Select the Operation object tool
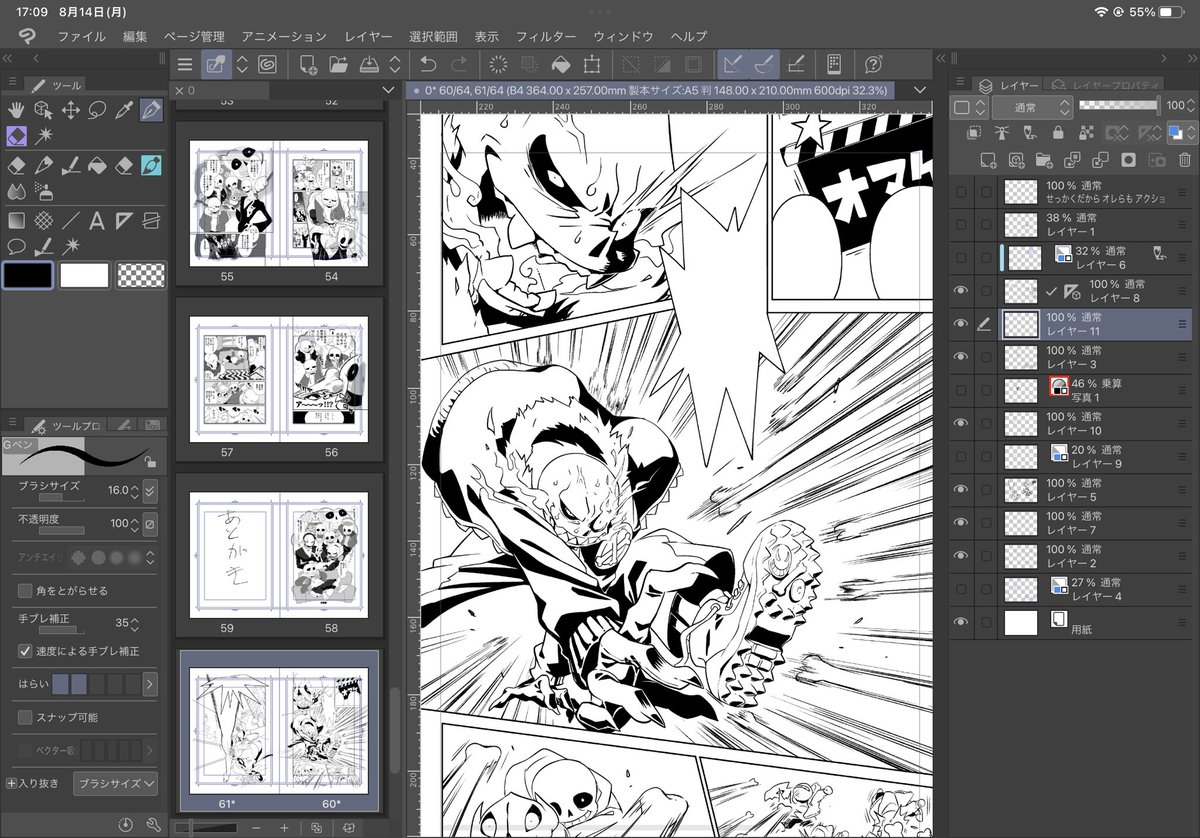Viewport: 1200px width, 838px height. (43, 109)
